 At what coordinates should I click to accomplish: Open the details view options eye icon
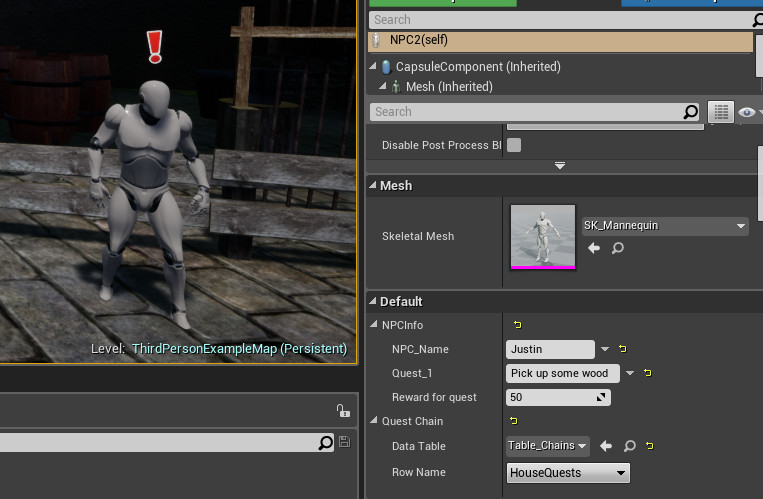point(746,112)
